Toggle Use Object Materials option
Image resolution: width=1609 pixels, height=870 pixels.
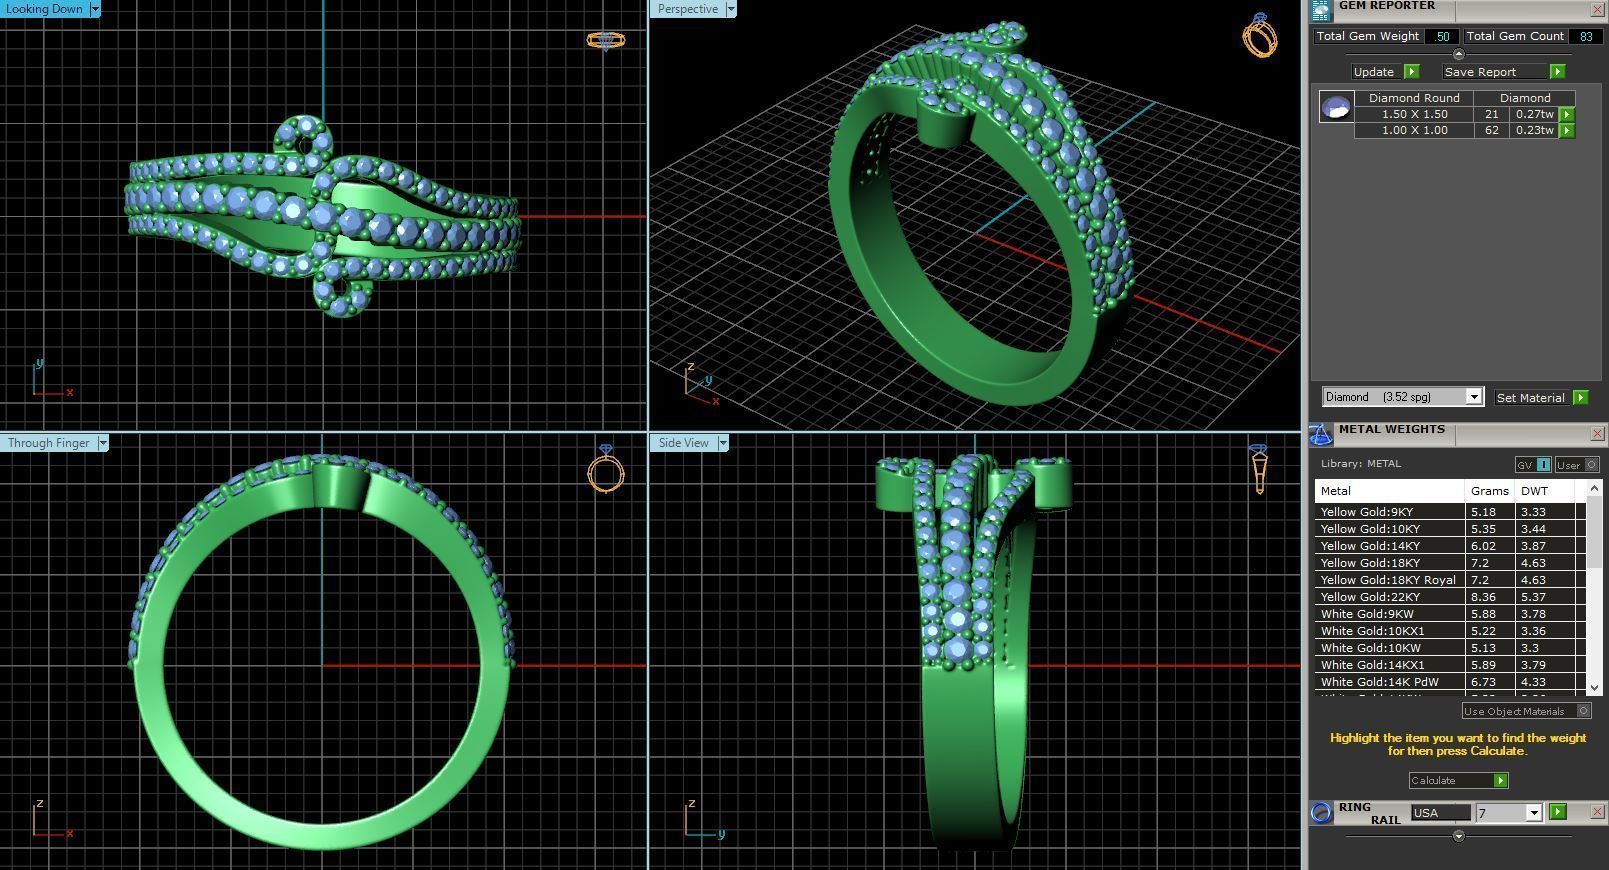[x=1526, y=711]
